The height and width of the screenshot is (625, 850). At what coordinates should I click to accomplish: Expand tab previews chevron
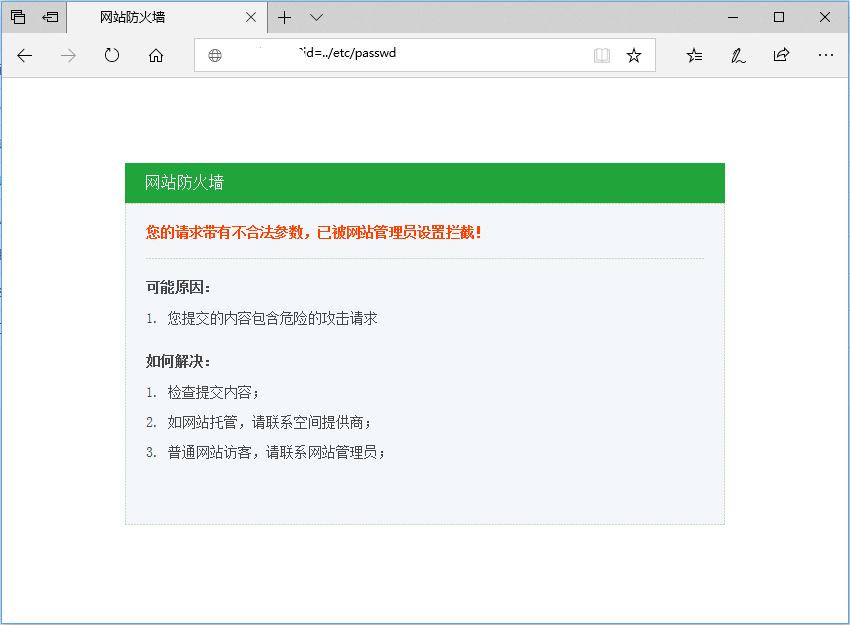click(x=317, y=17)
